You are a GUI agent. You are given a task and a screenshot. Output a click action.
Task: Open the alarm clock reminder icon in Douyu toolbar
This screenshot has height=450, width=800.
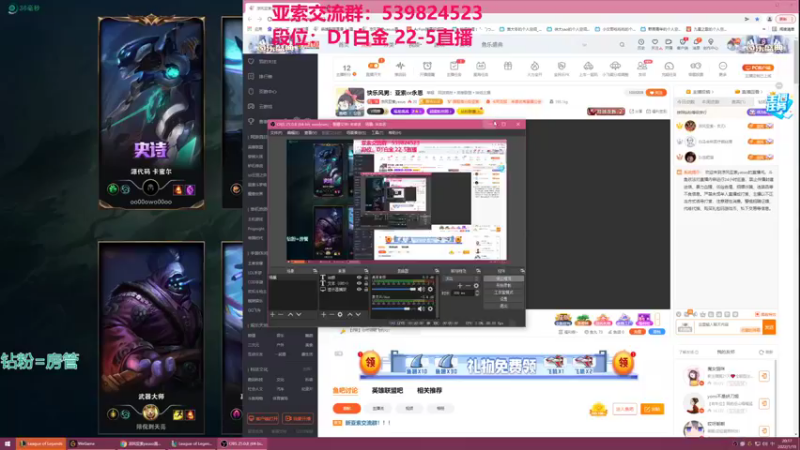[x=427, y=67]
